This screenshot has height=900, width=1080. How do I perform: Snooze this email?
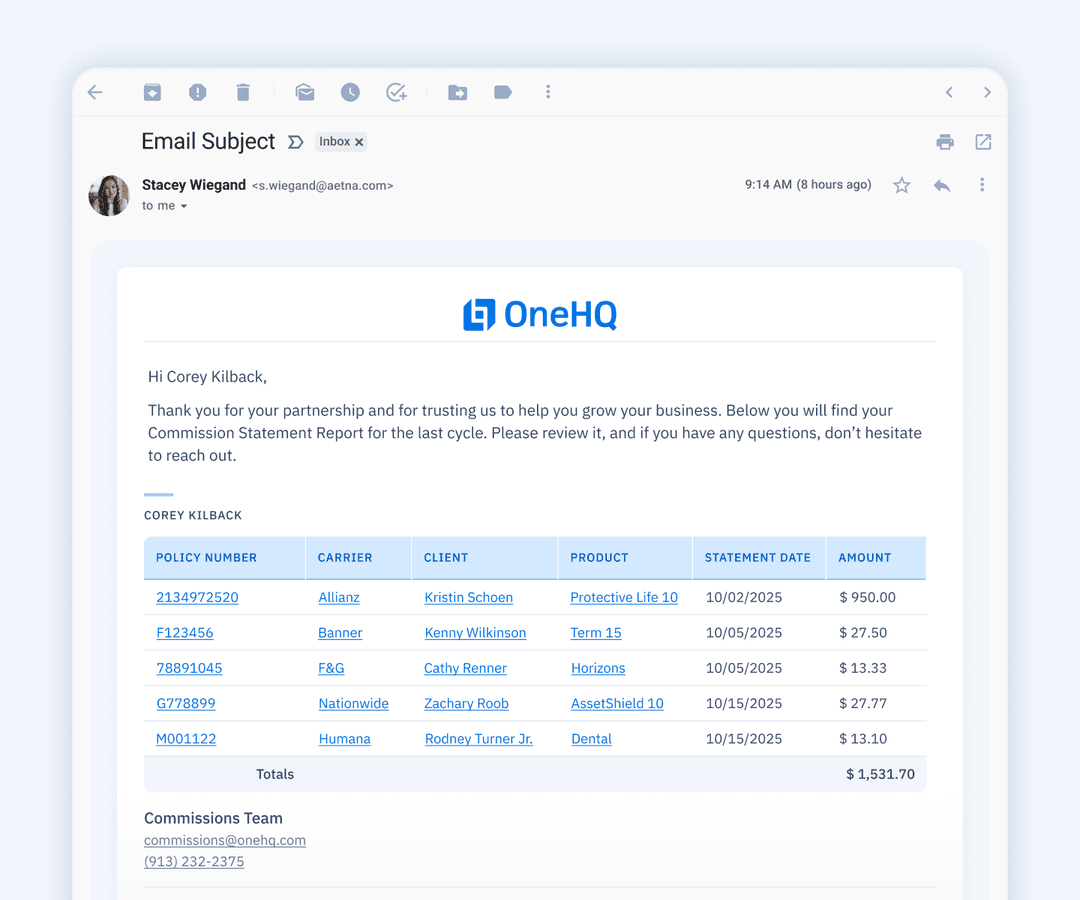tap(350, 92)
